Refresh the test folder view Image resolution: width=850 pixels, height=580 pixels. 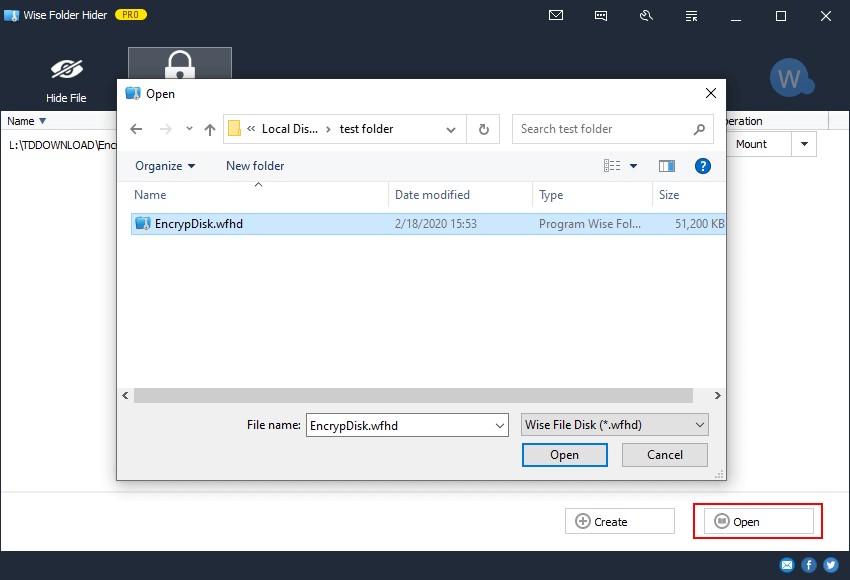point(484,129)
